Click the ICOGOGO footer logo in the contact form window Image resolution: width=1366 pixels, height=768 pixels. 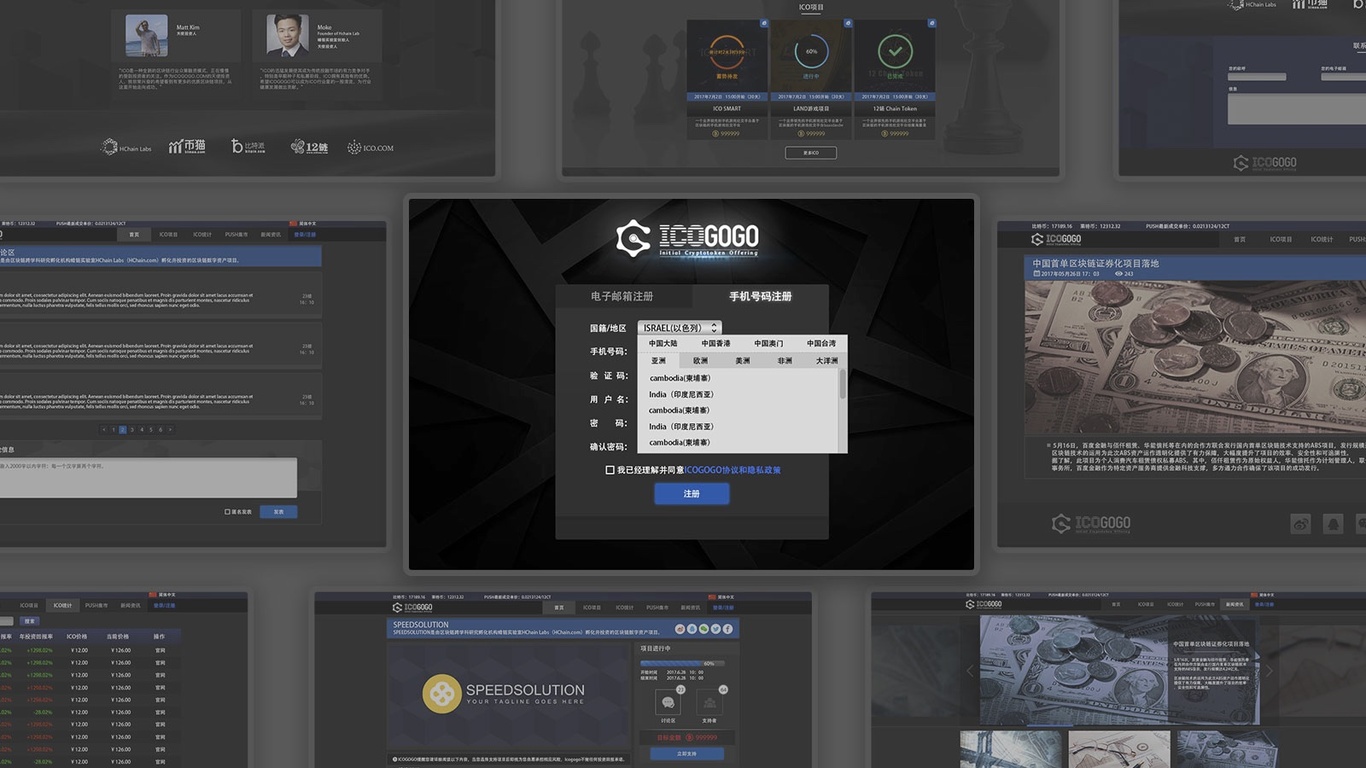pos(1265,163)
